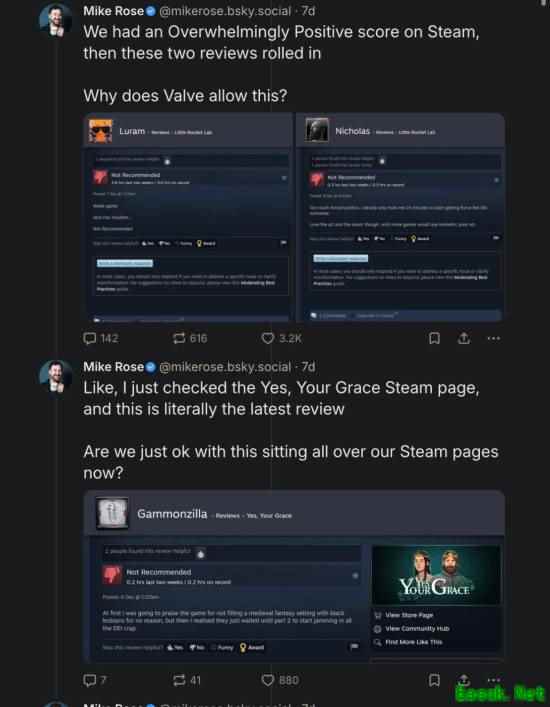Repost the first post with 616 reposts

point(190,338)
